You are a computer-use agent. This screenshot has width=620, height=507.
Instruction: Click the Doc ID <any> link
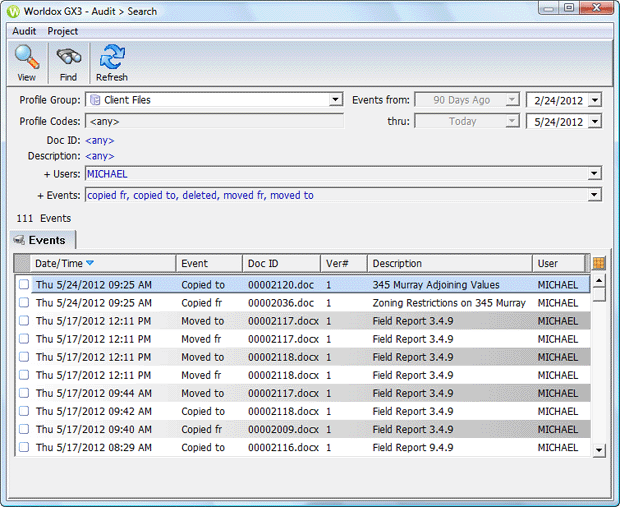[x=99, y=141]
